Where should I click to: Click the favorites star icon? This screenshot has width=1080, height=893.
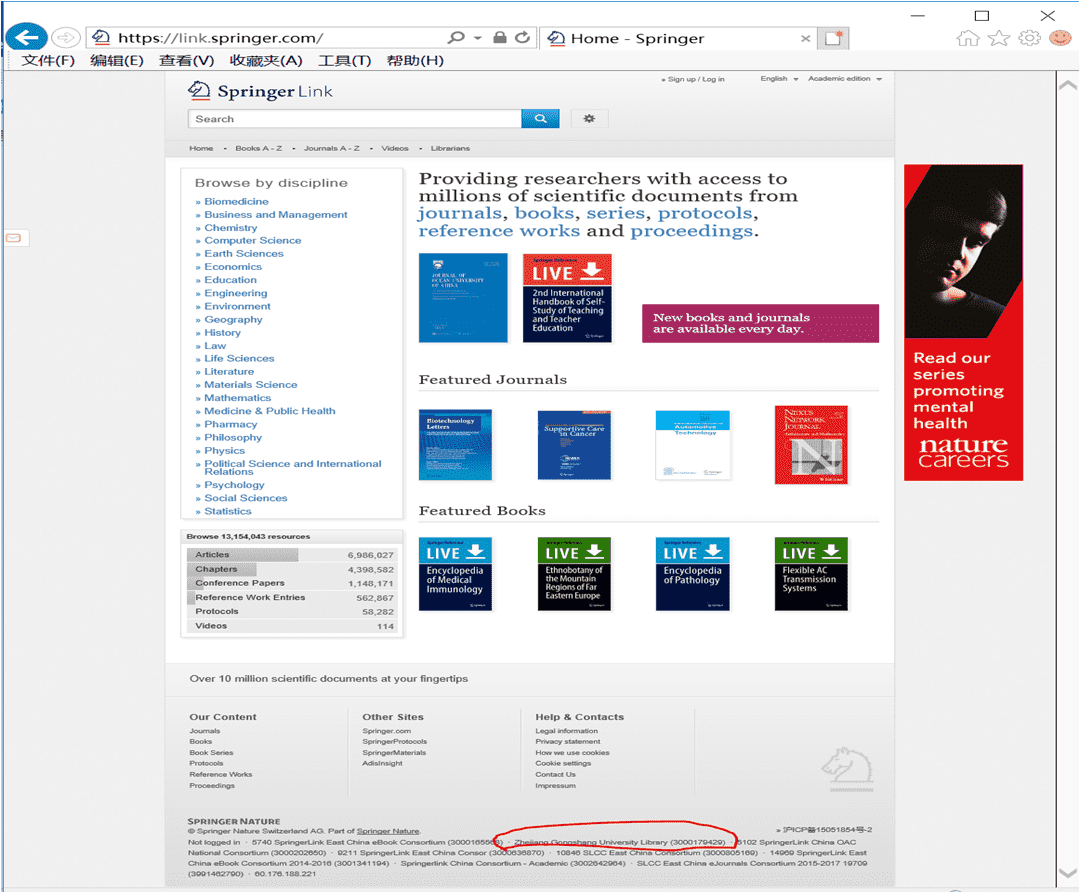pos(998,38)
